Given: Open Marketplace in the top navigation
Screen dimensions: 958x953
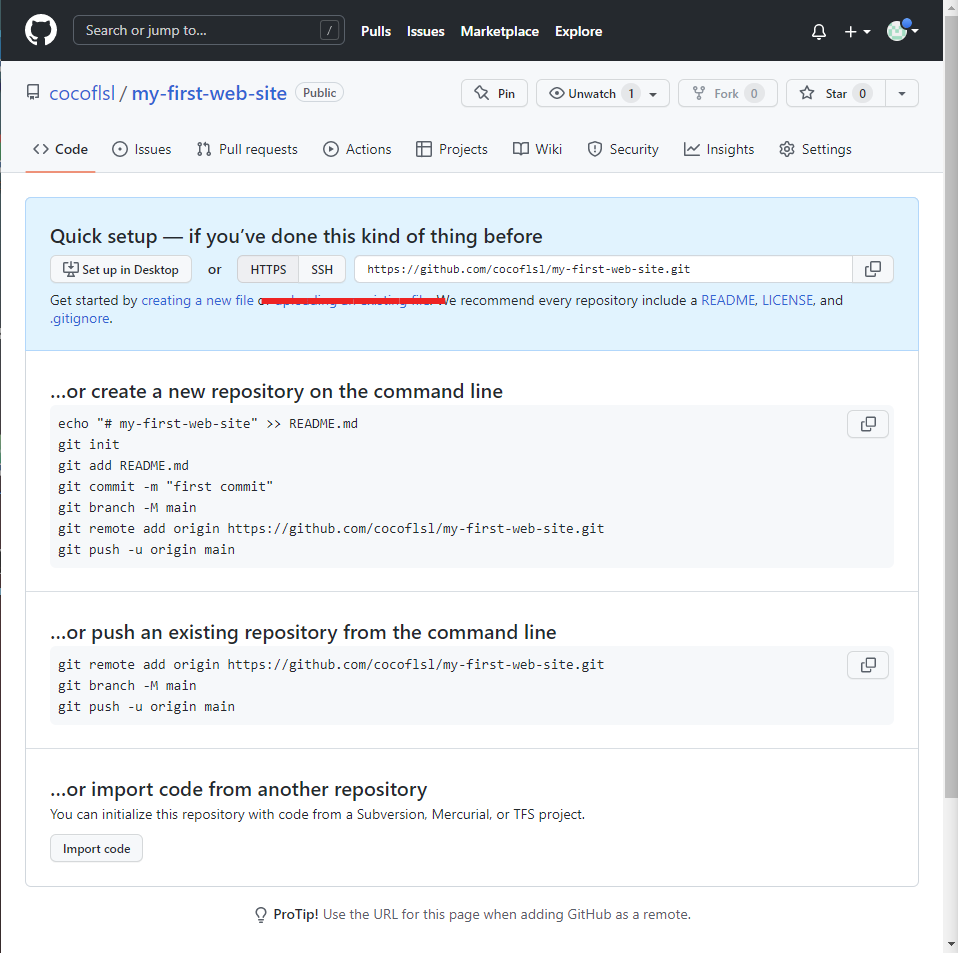Looking at the screenshot, I should 500,31.
